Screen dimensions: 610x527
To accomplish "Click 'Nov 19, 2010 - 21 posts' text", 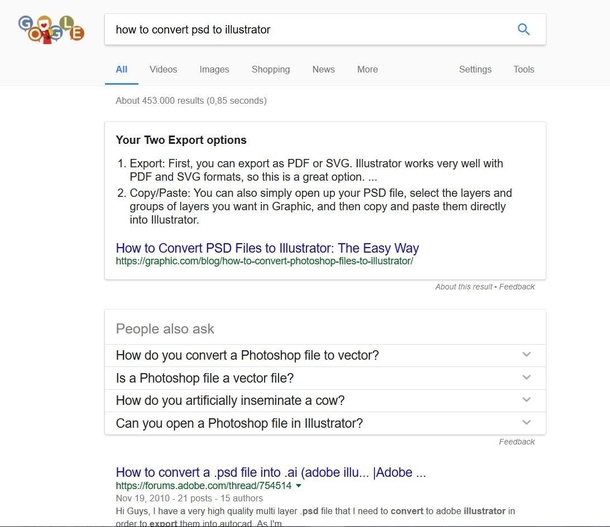I will tap(164, 498).
